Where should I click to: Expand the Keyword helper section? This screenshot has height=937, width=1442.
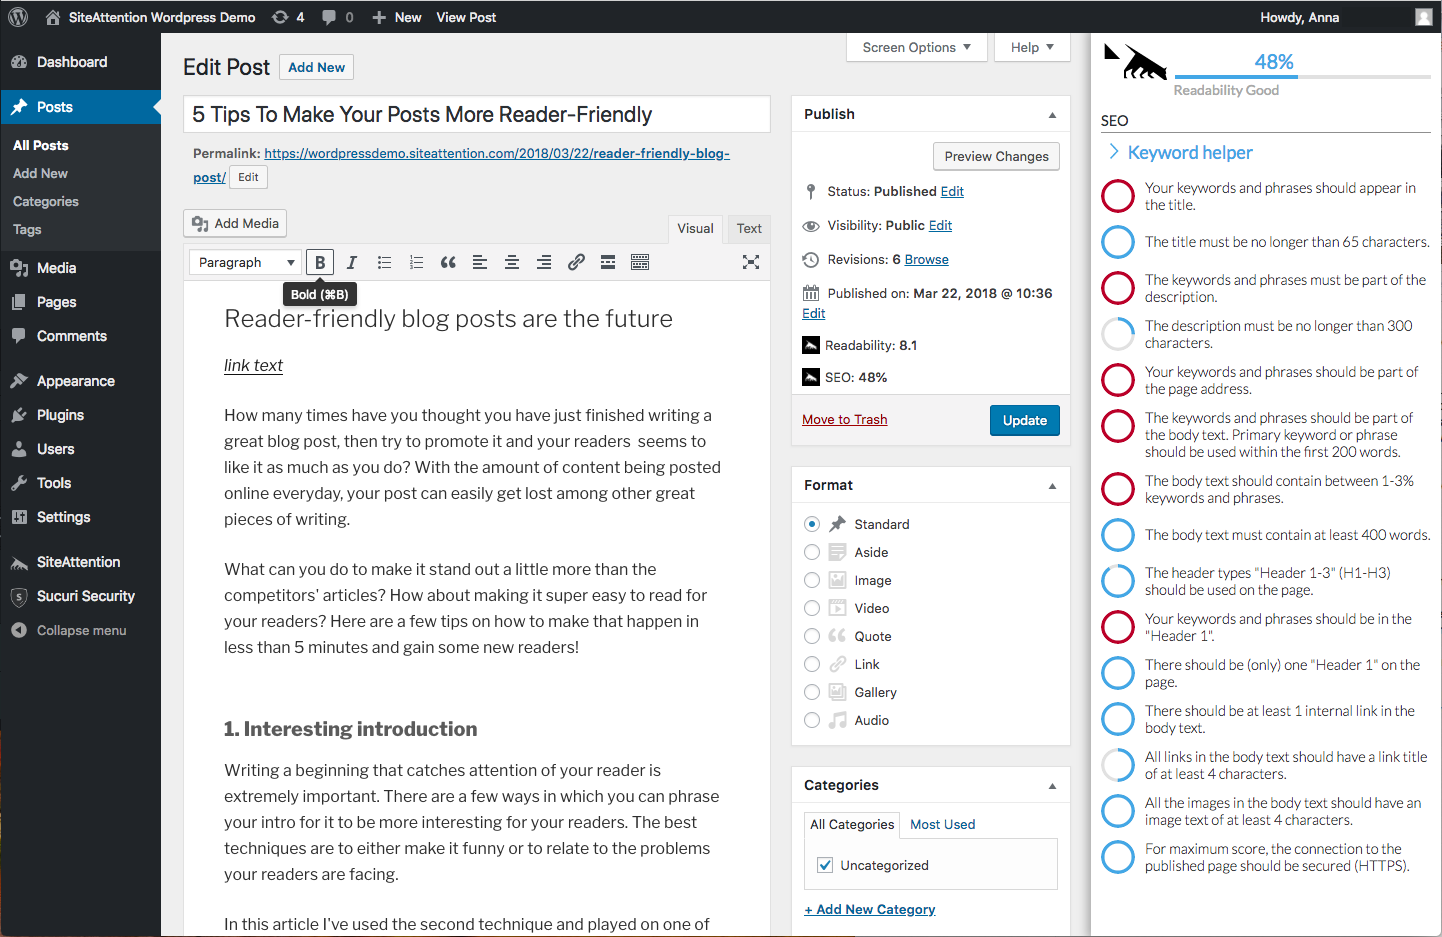coord(1189,152)
